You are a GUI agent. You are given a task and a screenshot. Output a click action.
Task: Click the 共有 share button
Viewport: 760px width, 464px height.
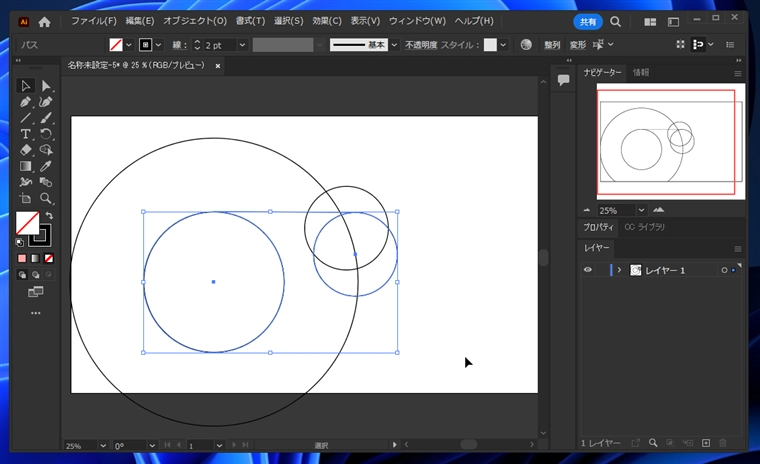tap(588, 22)
